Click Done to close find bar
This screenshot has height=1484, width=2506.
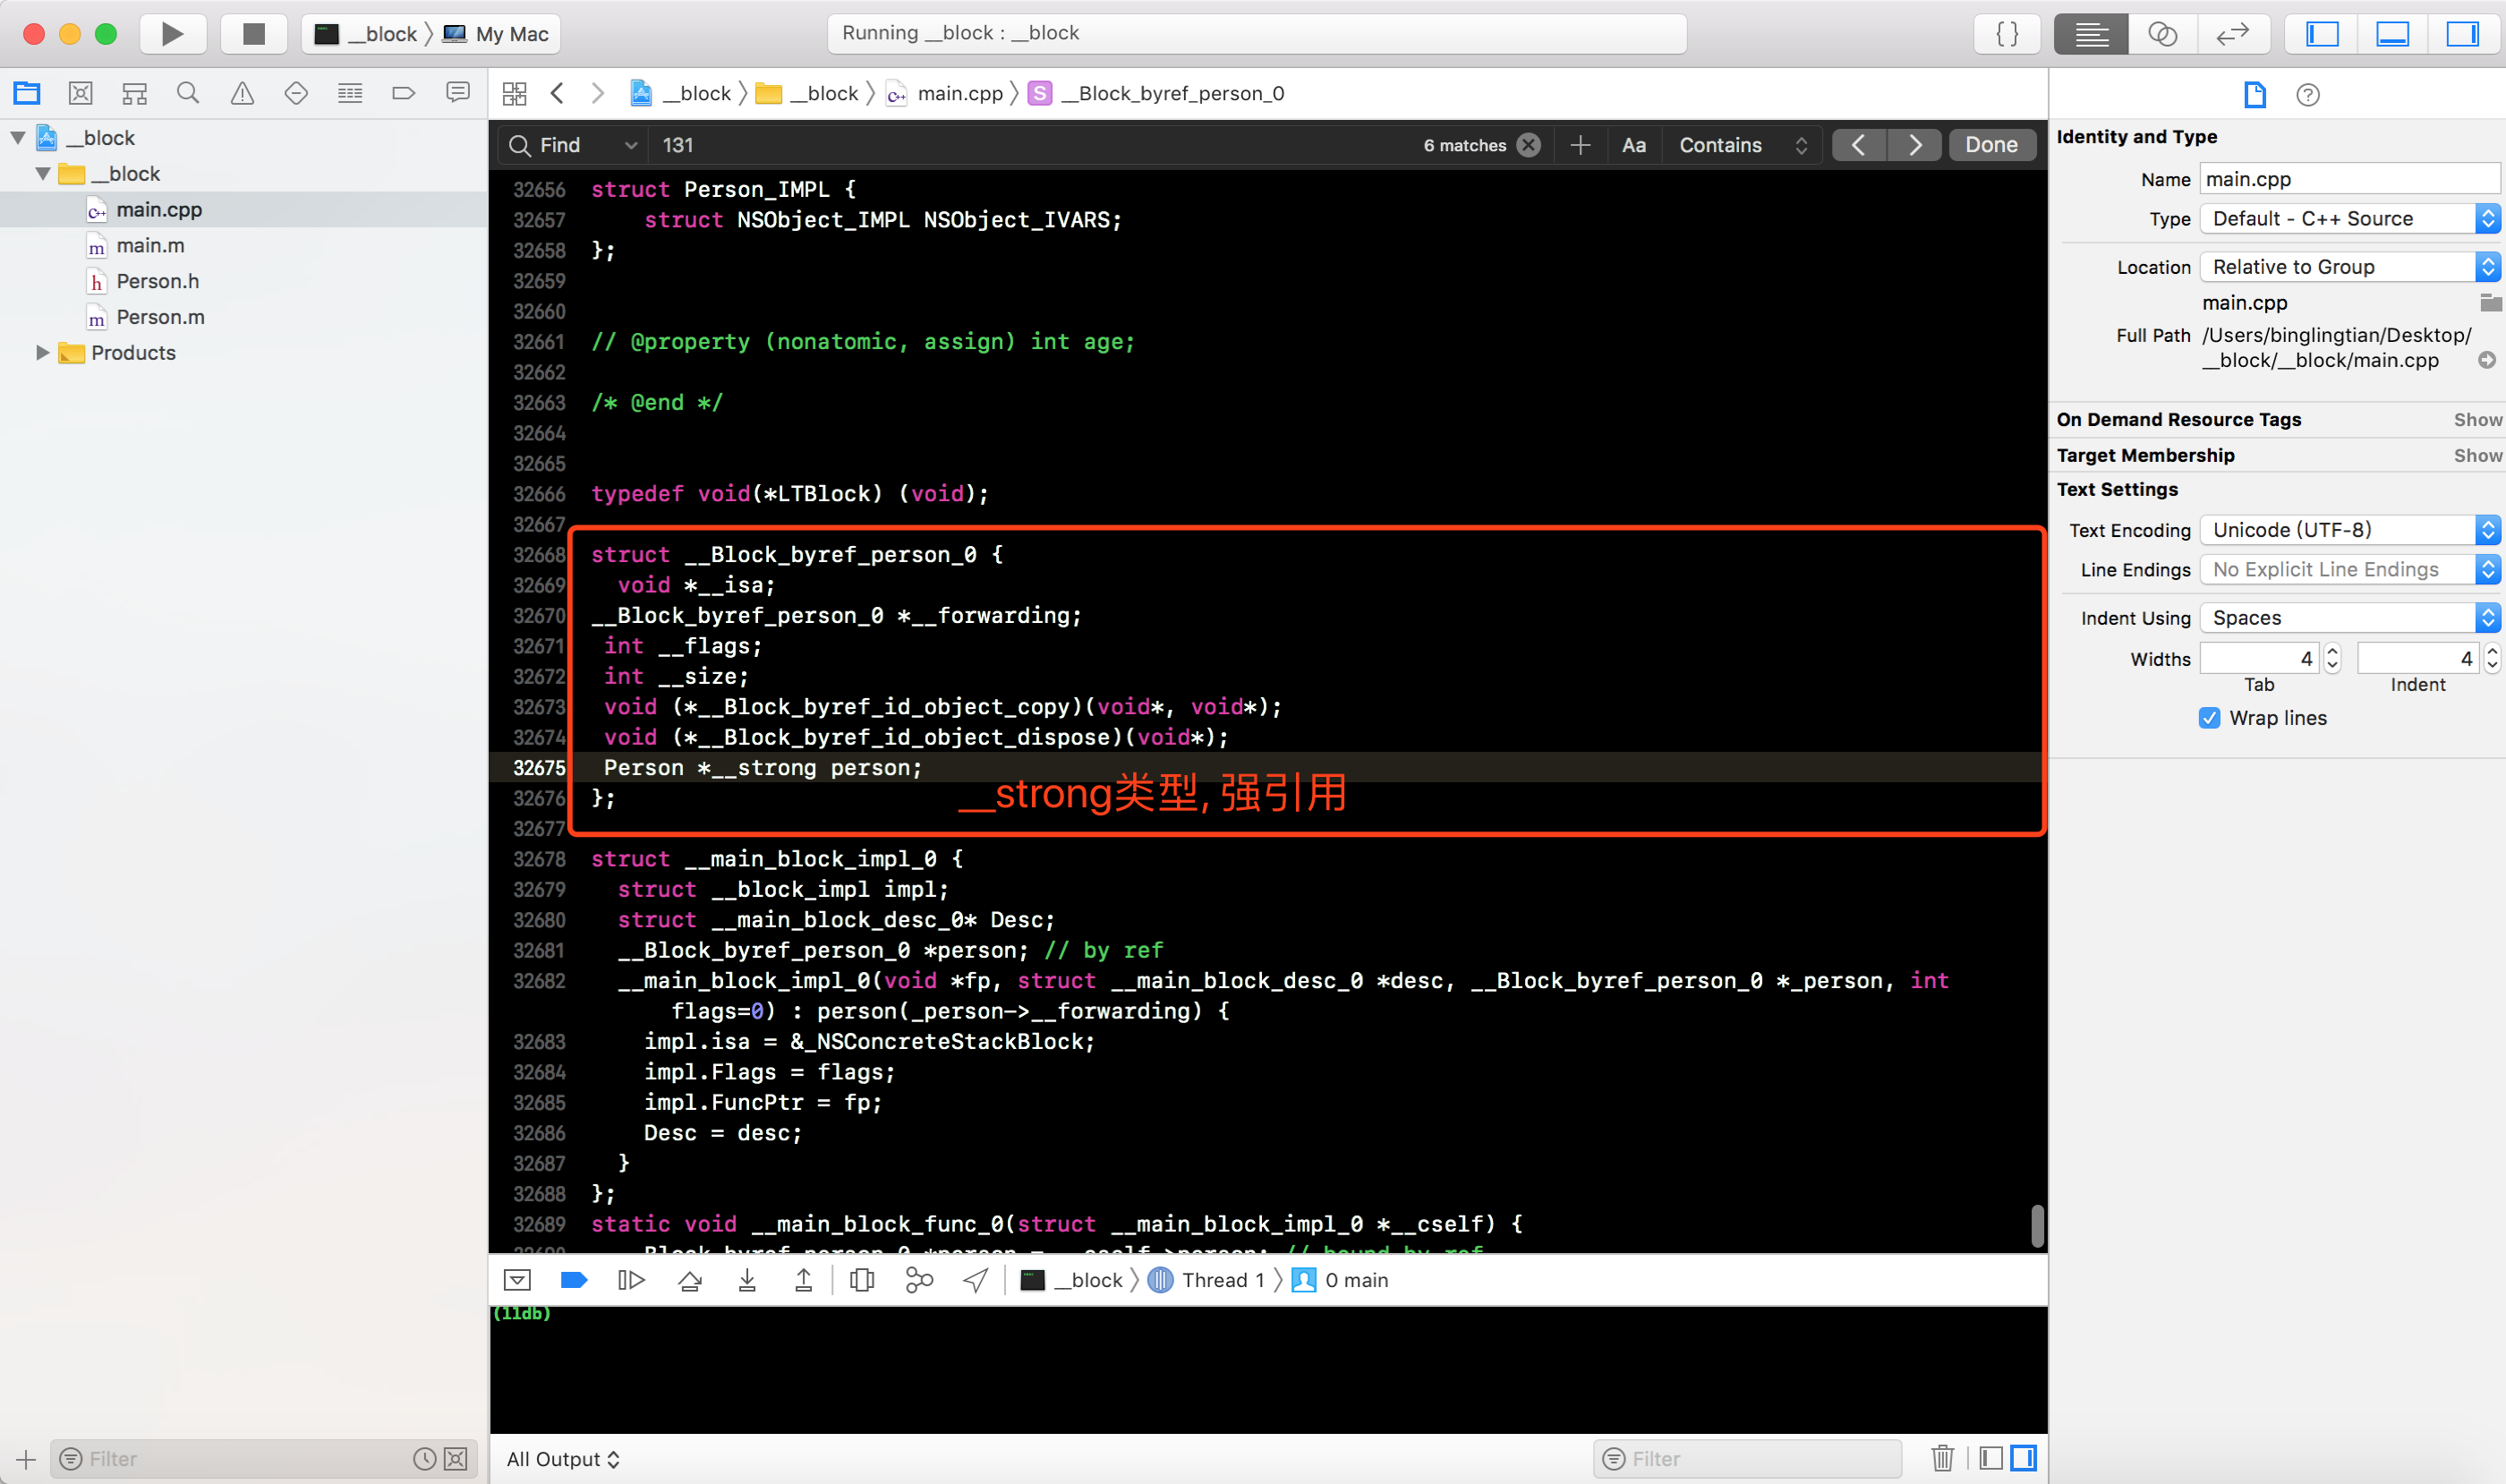[1991, 145]
